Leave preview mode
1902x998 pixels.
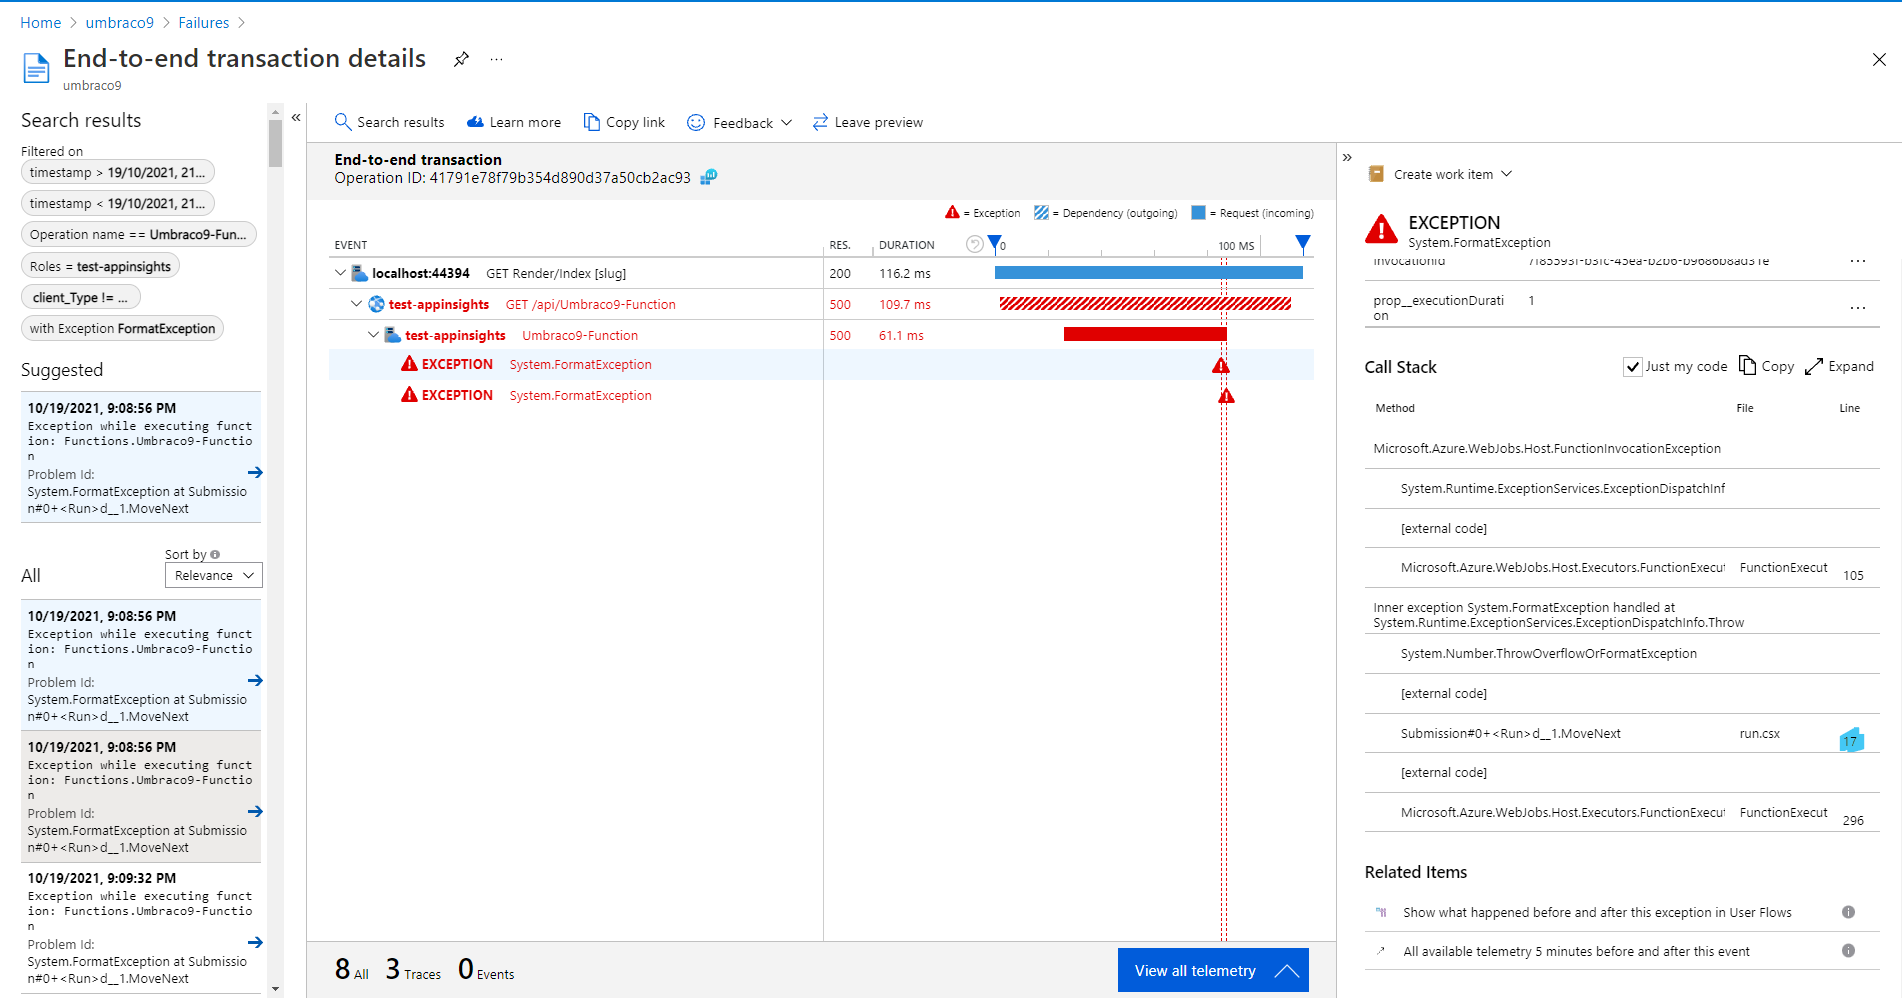868,122
